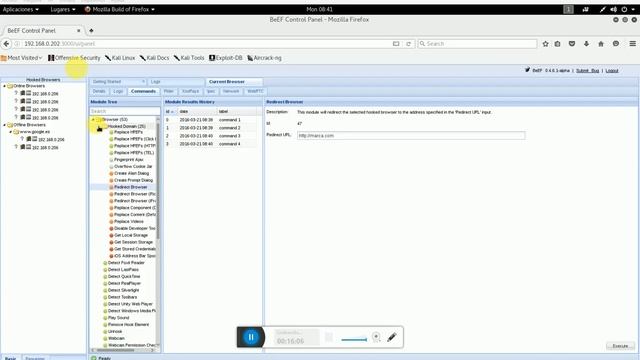Open the Hooked Domain (25) folder

coord(126,126)
